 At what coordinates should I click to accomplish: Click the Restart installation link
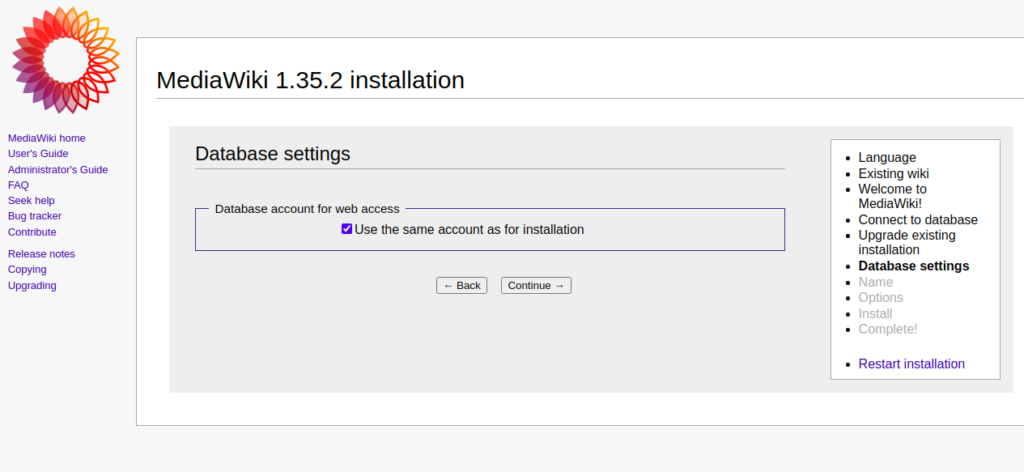click(x=911, y=364)
